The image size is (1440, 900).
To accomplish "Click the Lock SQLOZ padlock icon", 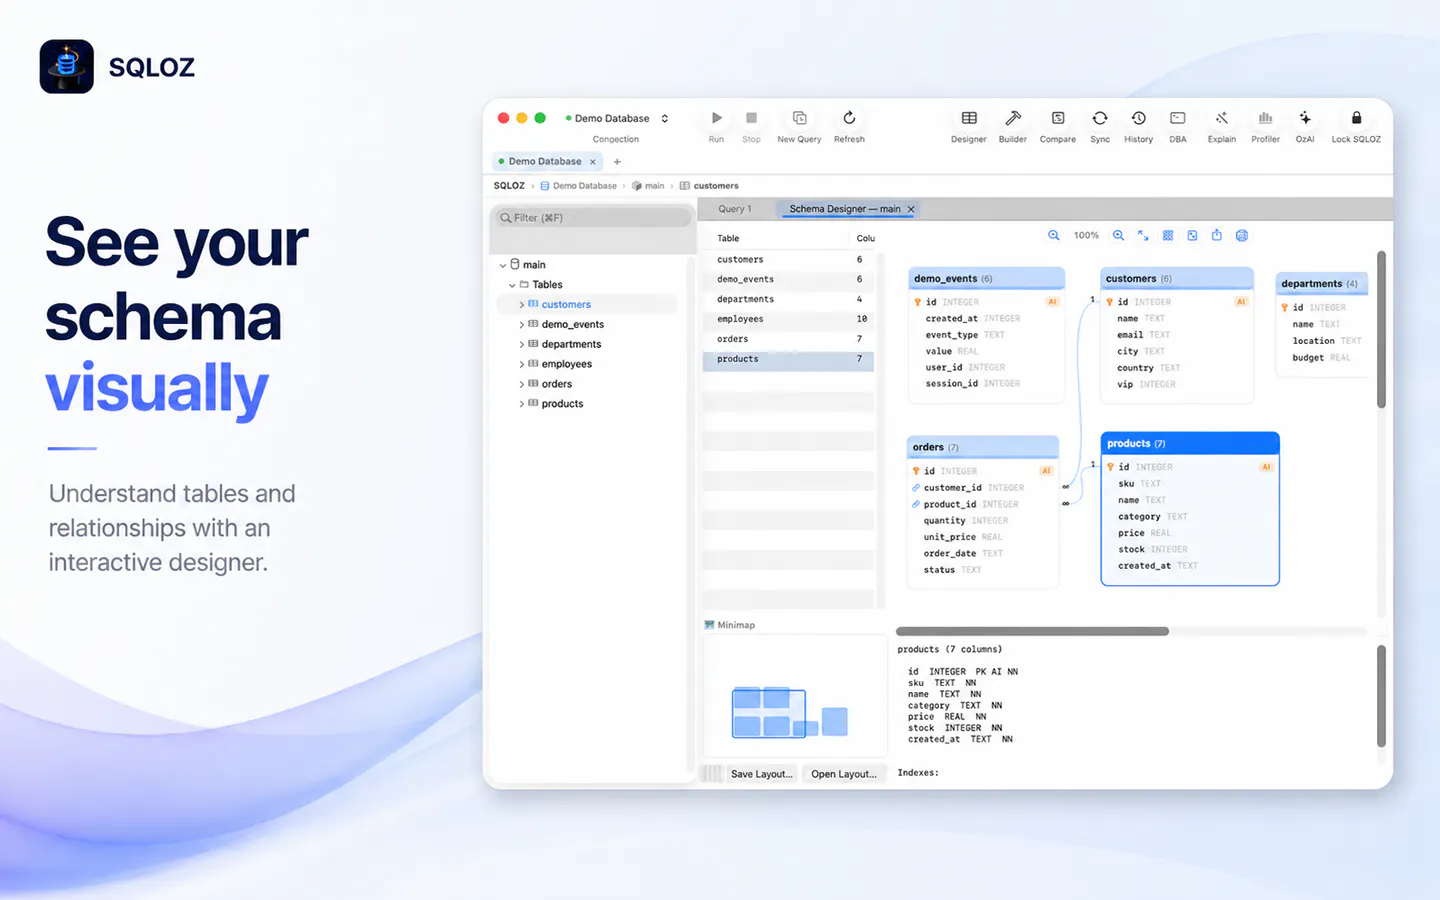I will 1356,118.
